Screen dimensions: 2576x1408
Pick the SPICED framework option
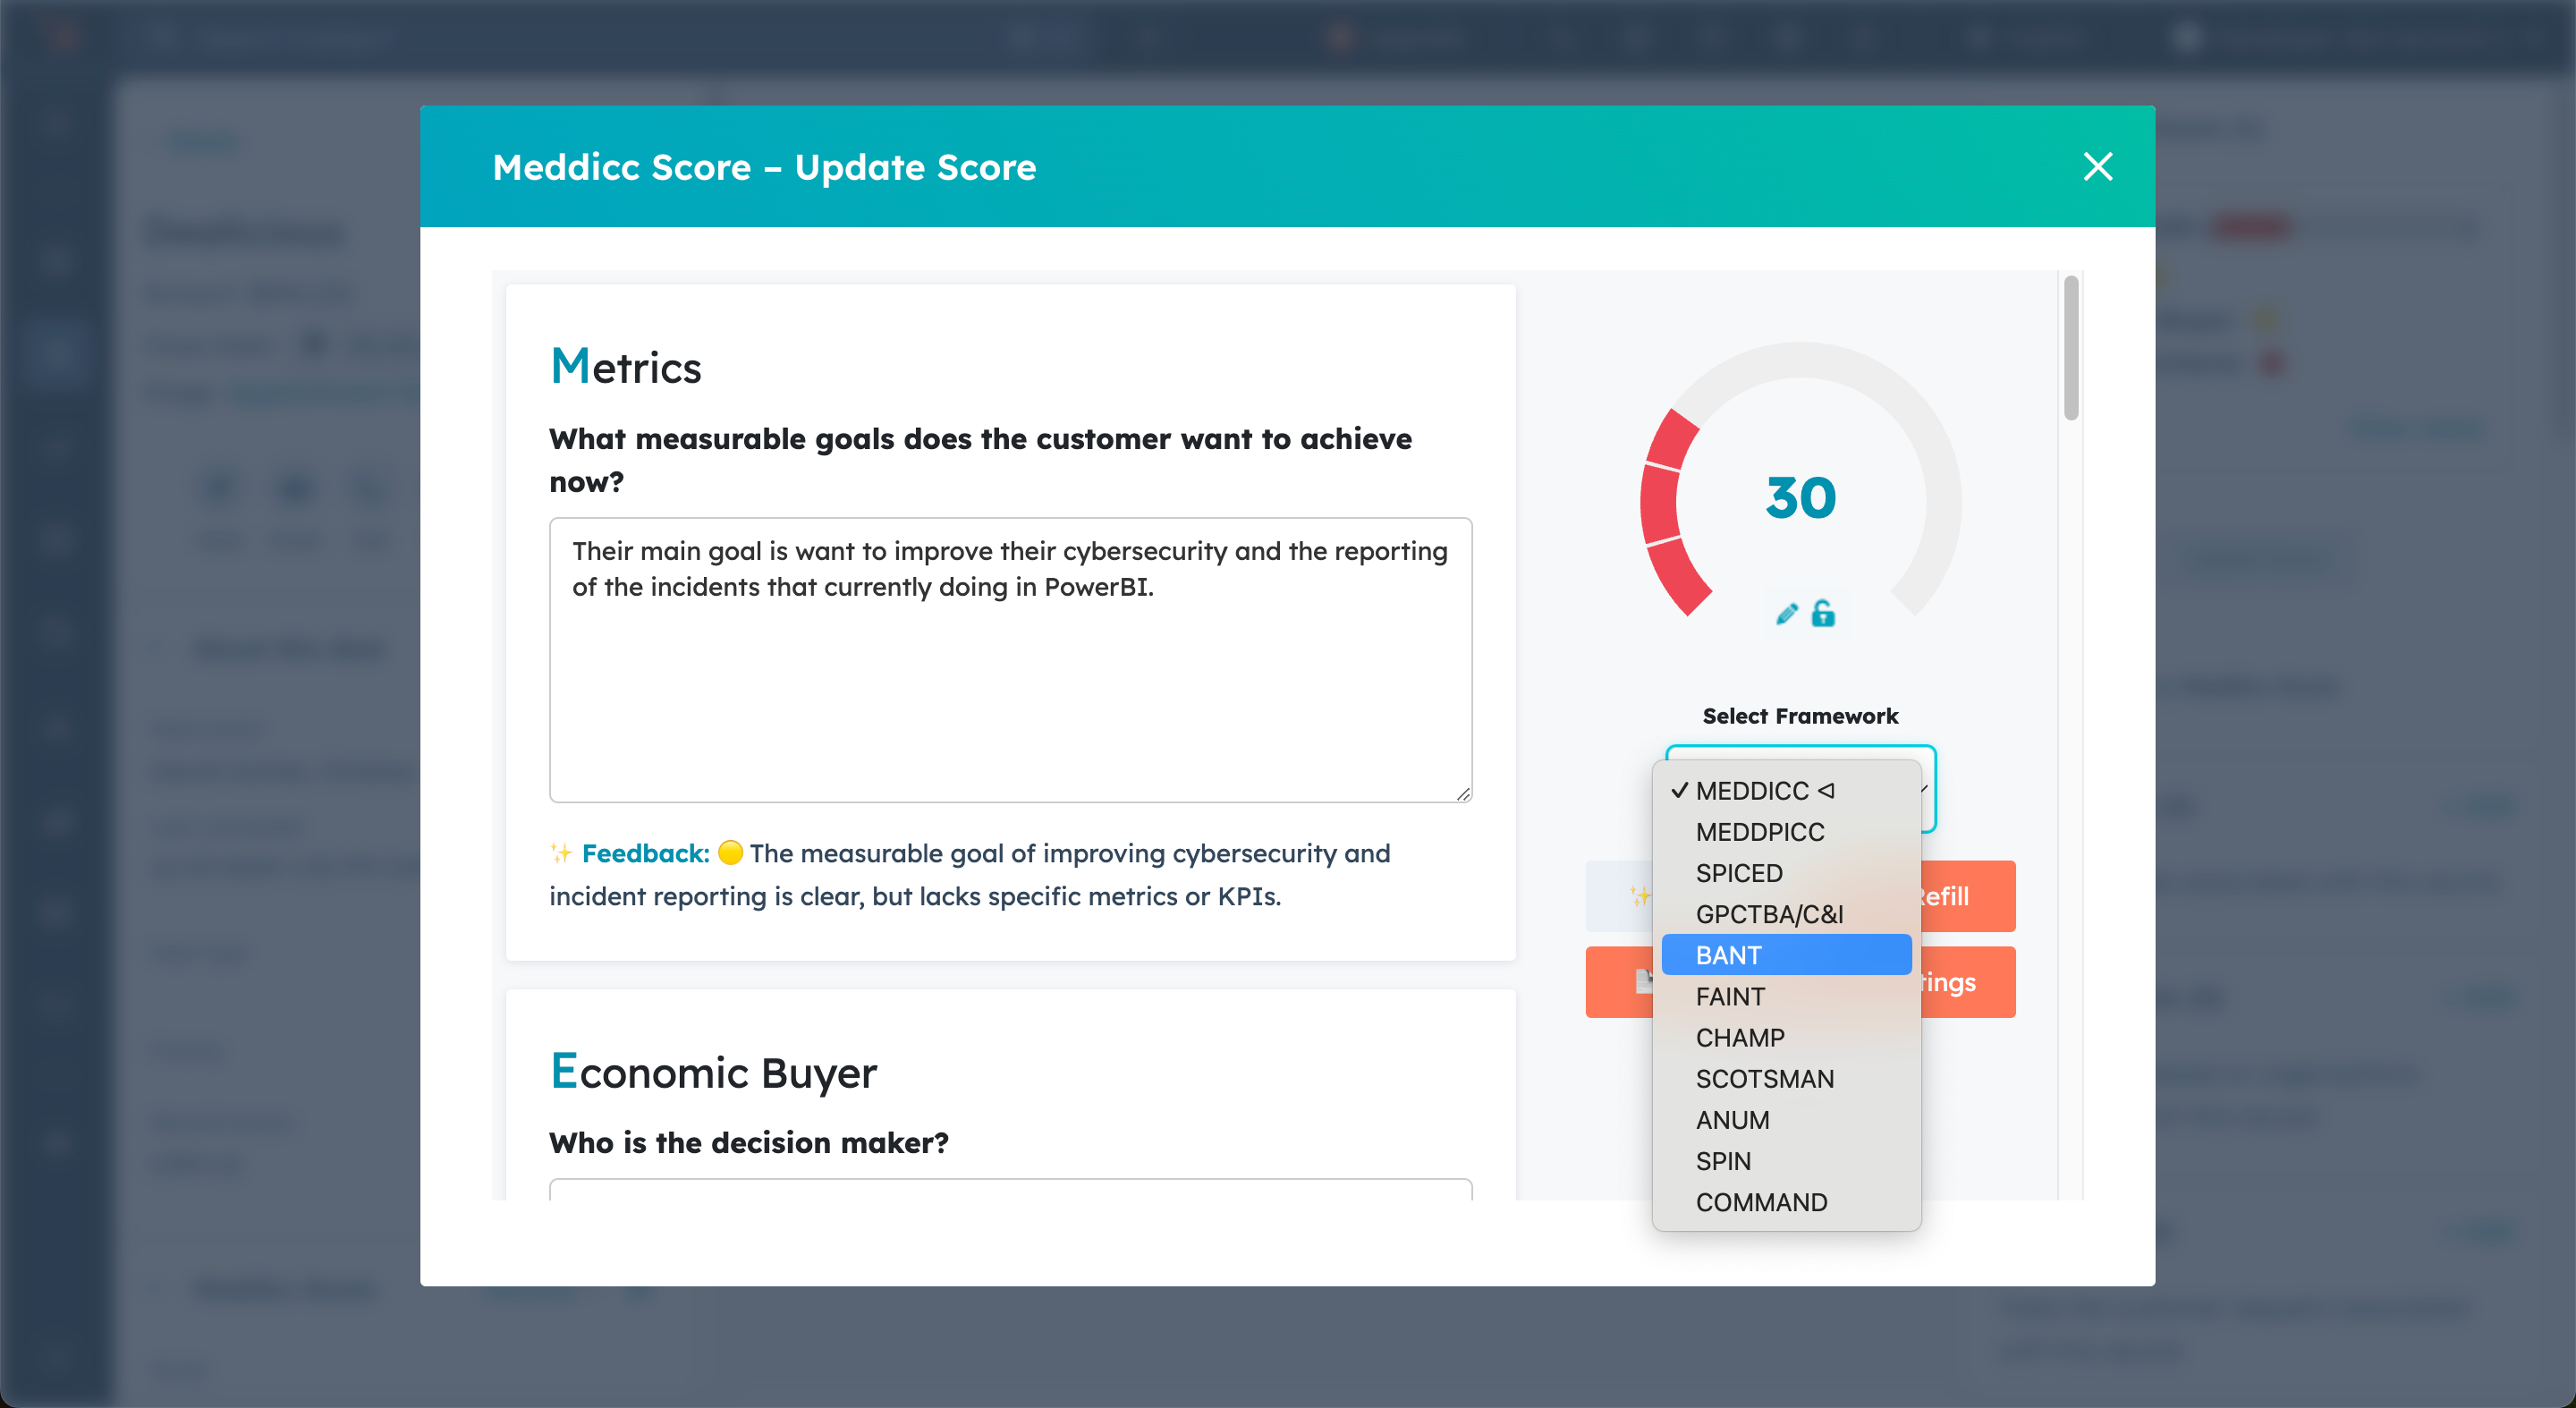(1739, 873)
